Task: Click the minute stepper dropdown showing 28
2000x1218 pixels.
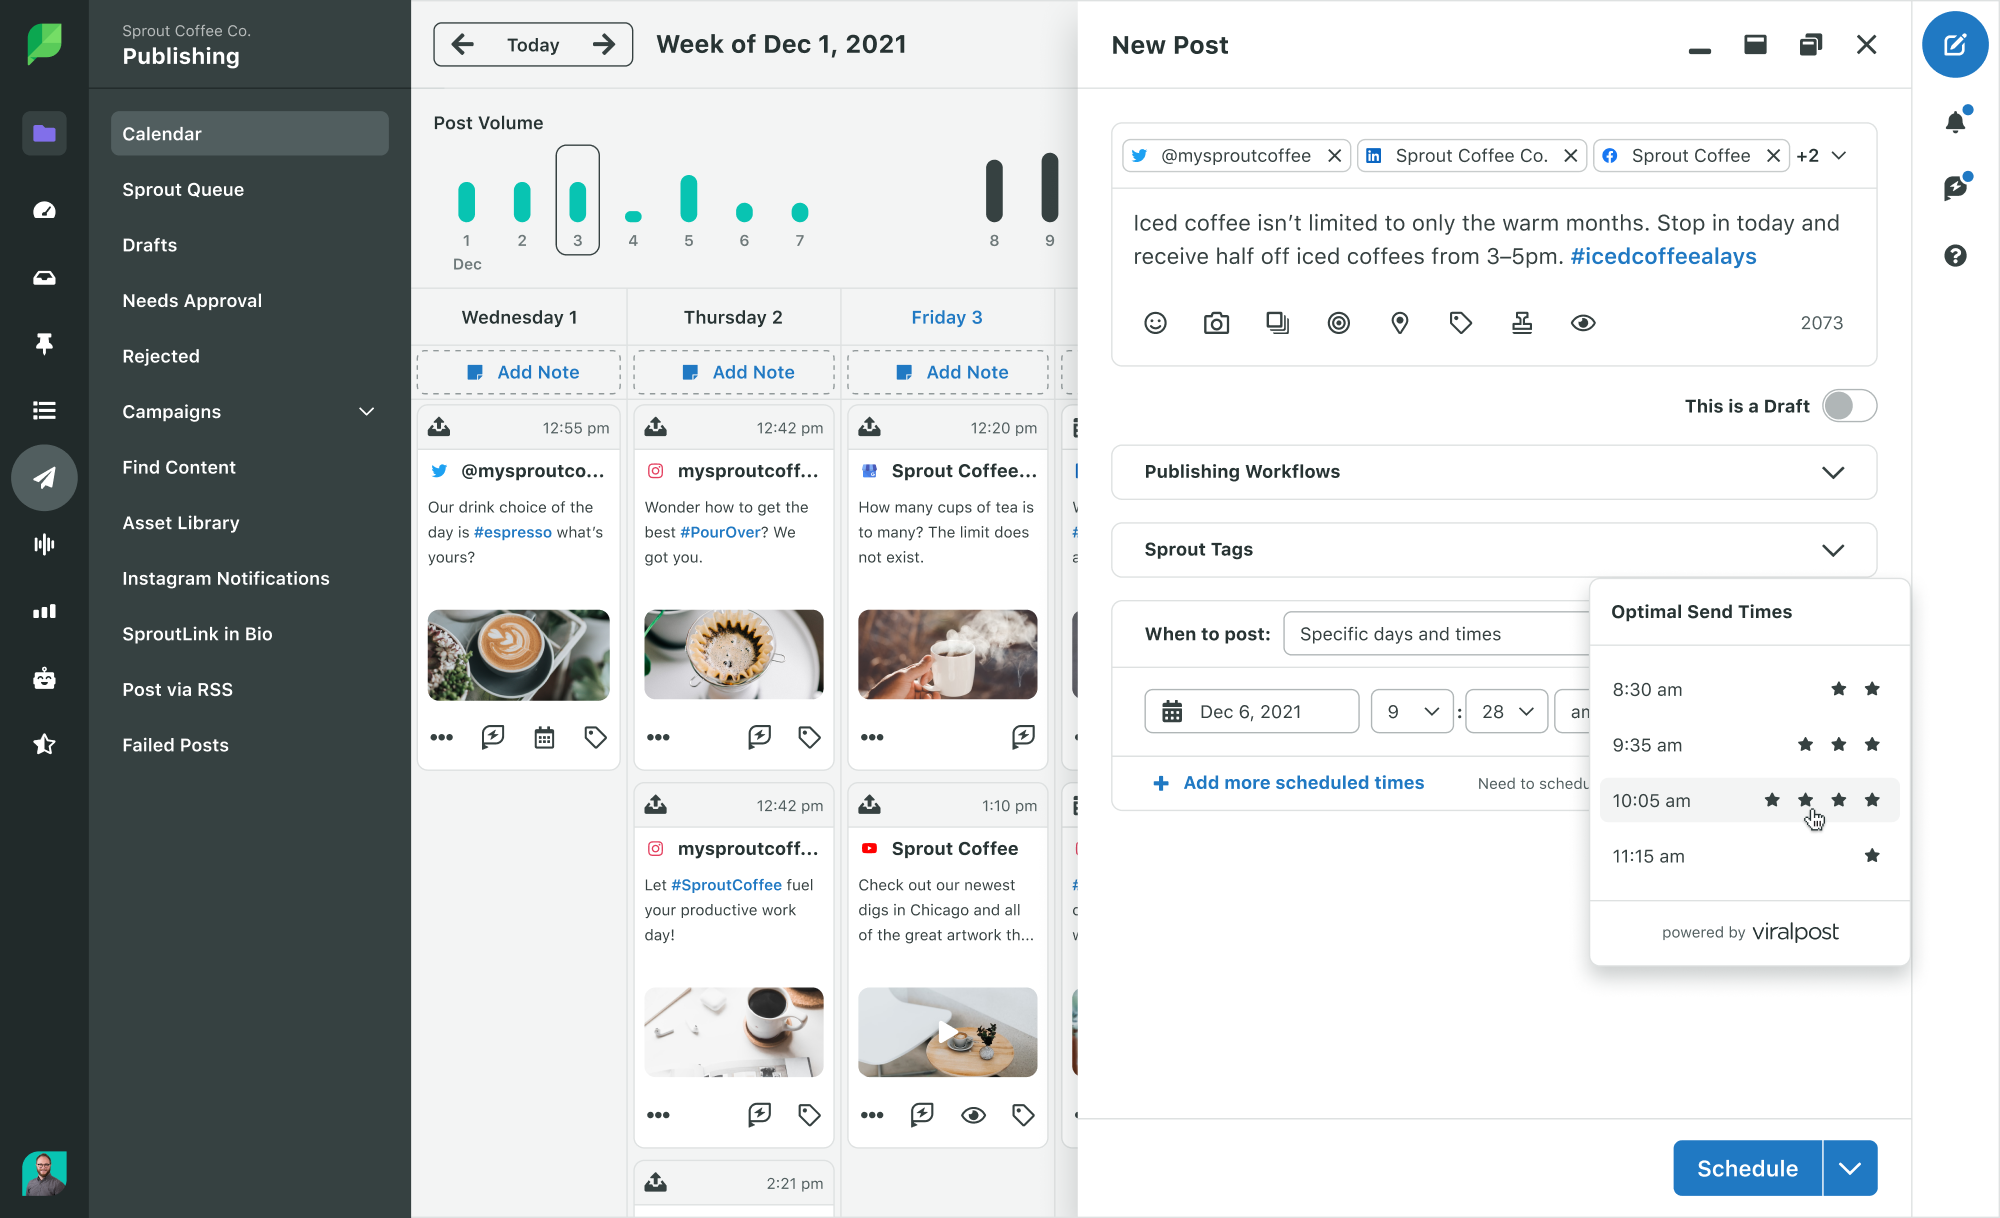Action: pyautogui.click(x=1504, y=710)
